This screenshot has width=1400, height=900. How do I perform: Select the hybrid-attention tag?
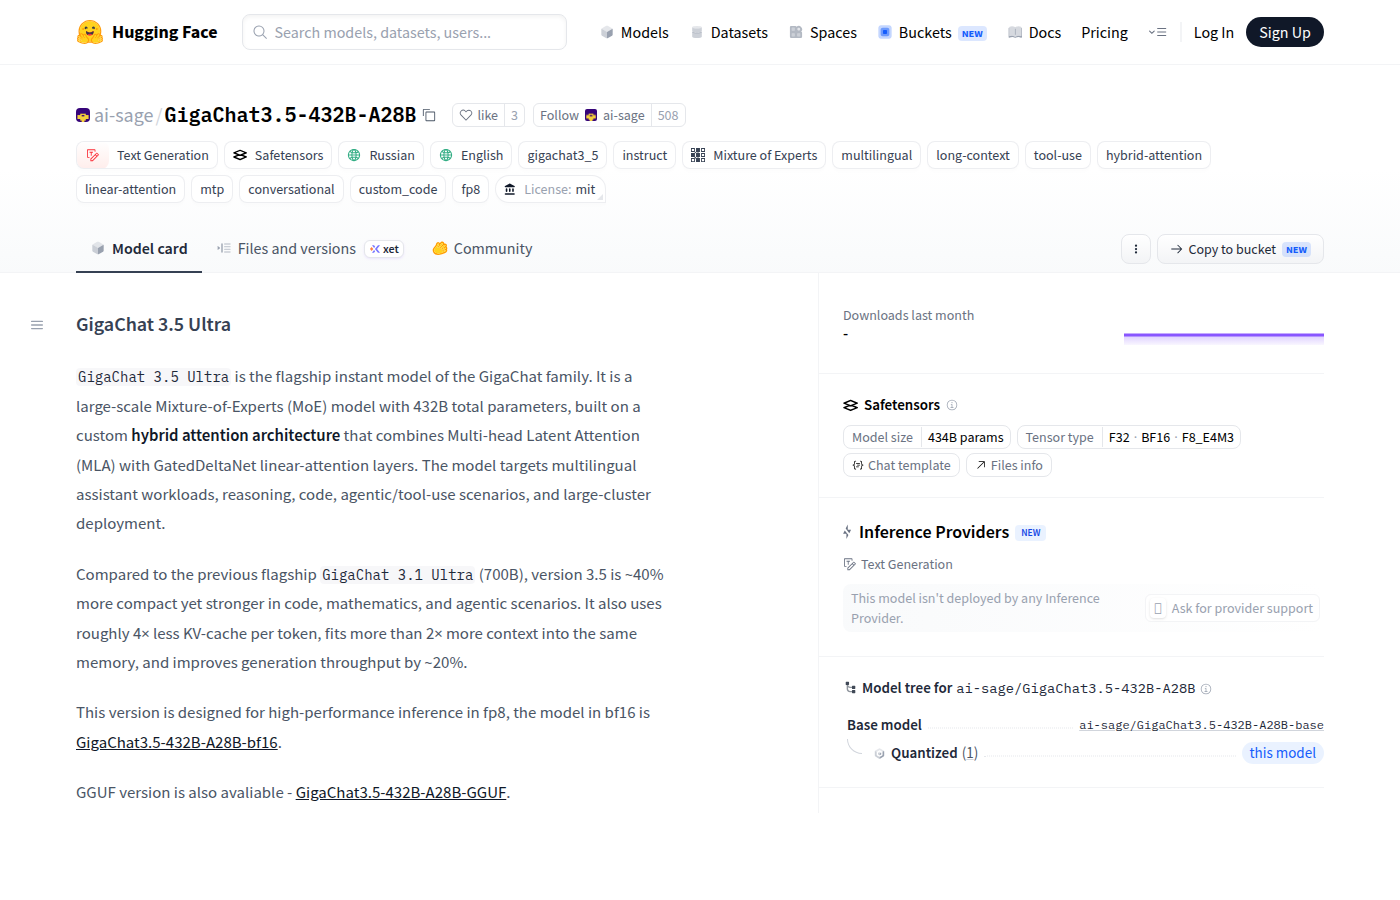coord(1154,155)
